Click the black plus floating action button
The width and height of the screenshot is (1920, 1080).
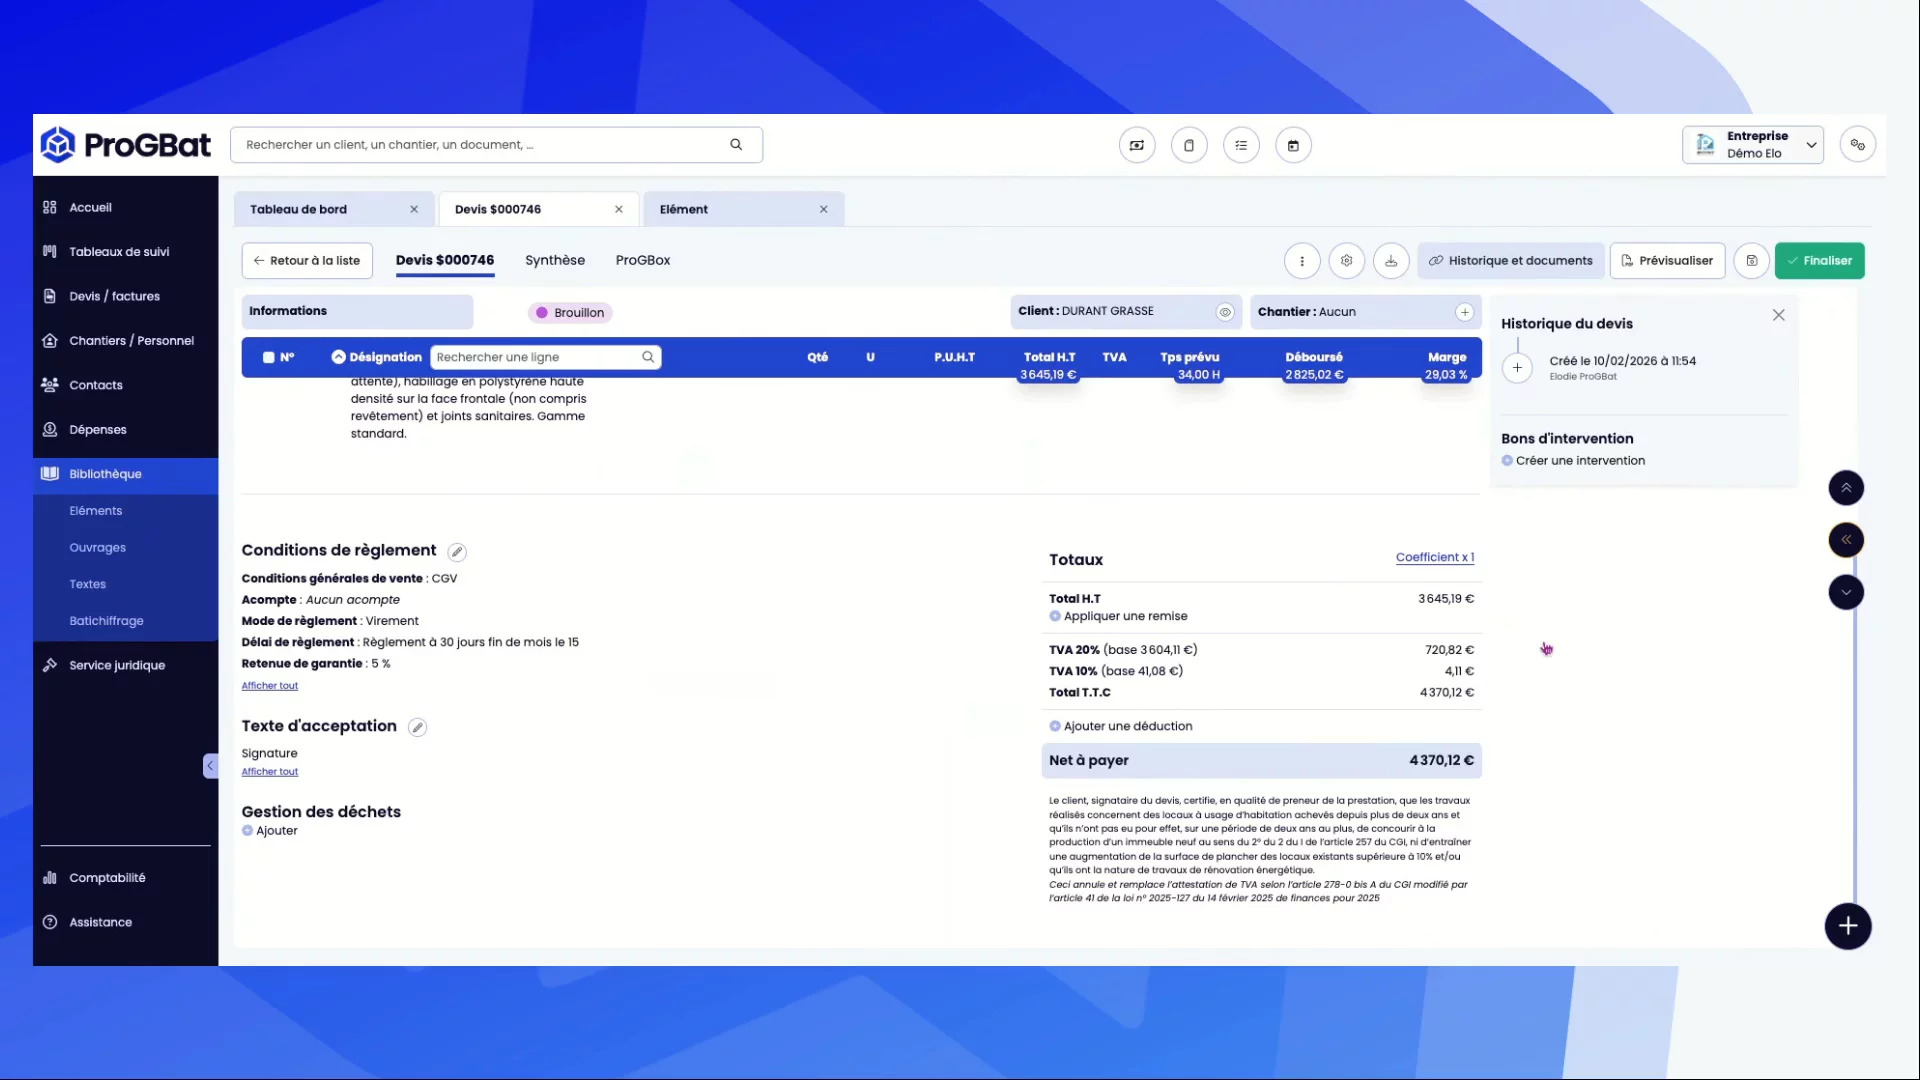click(1847, 926)
